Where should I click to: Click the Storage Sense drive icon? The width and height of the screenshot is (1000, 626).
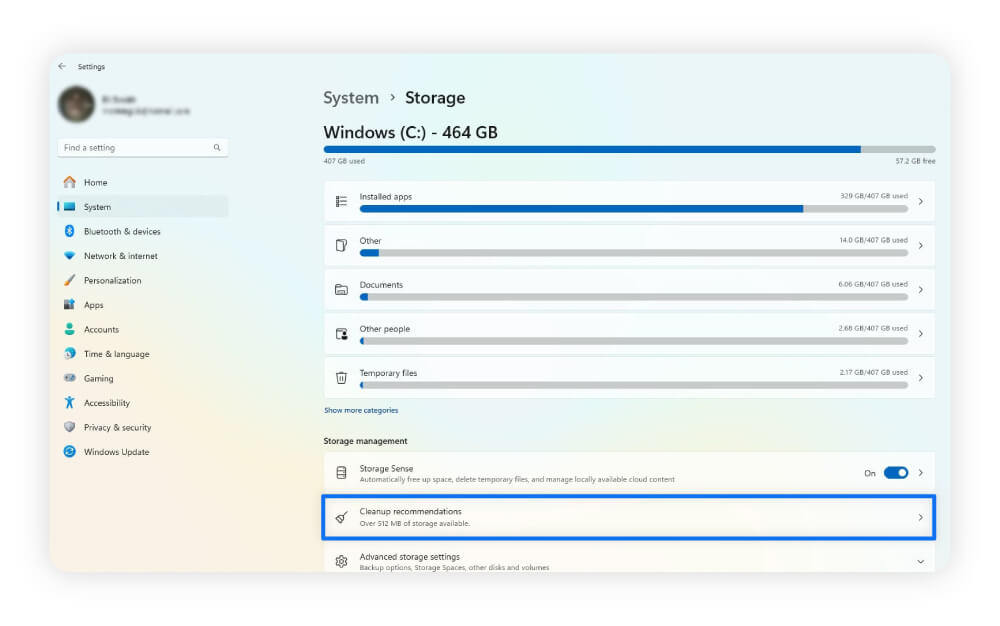coord(341,473)
